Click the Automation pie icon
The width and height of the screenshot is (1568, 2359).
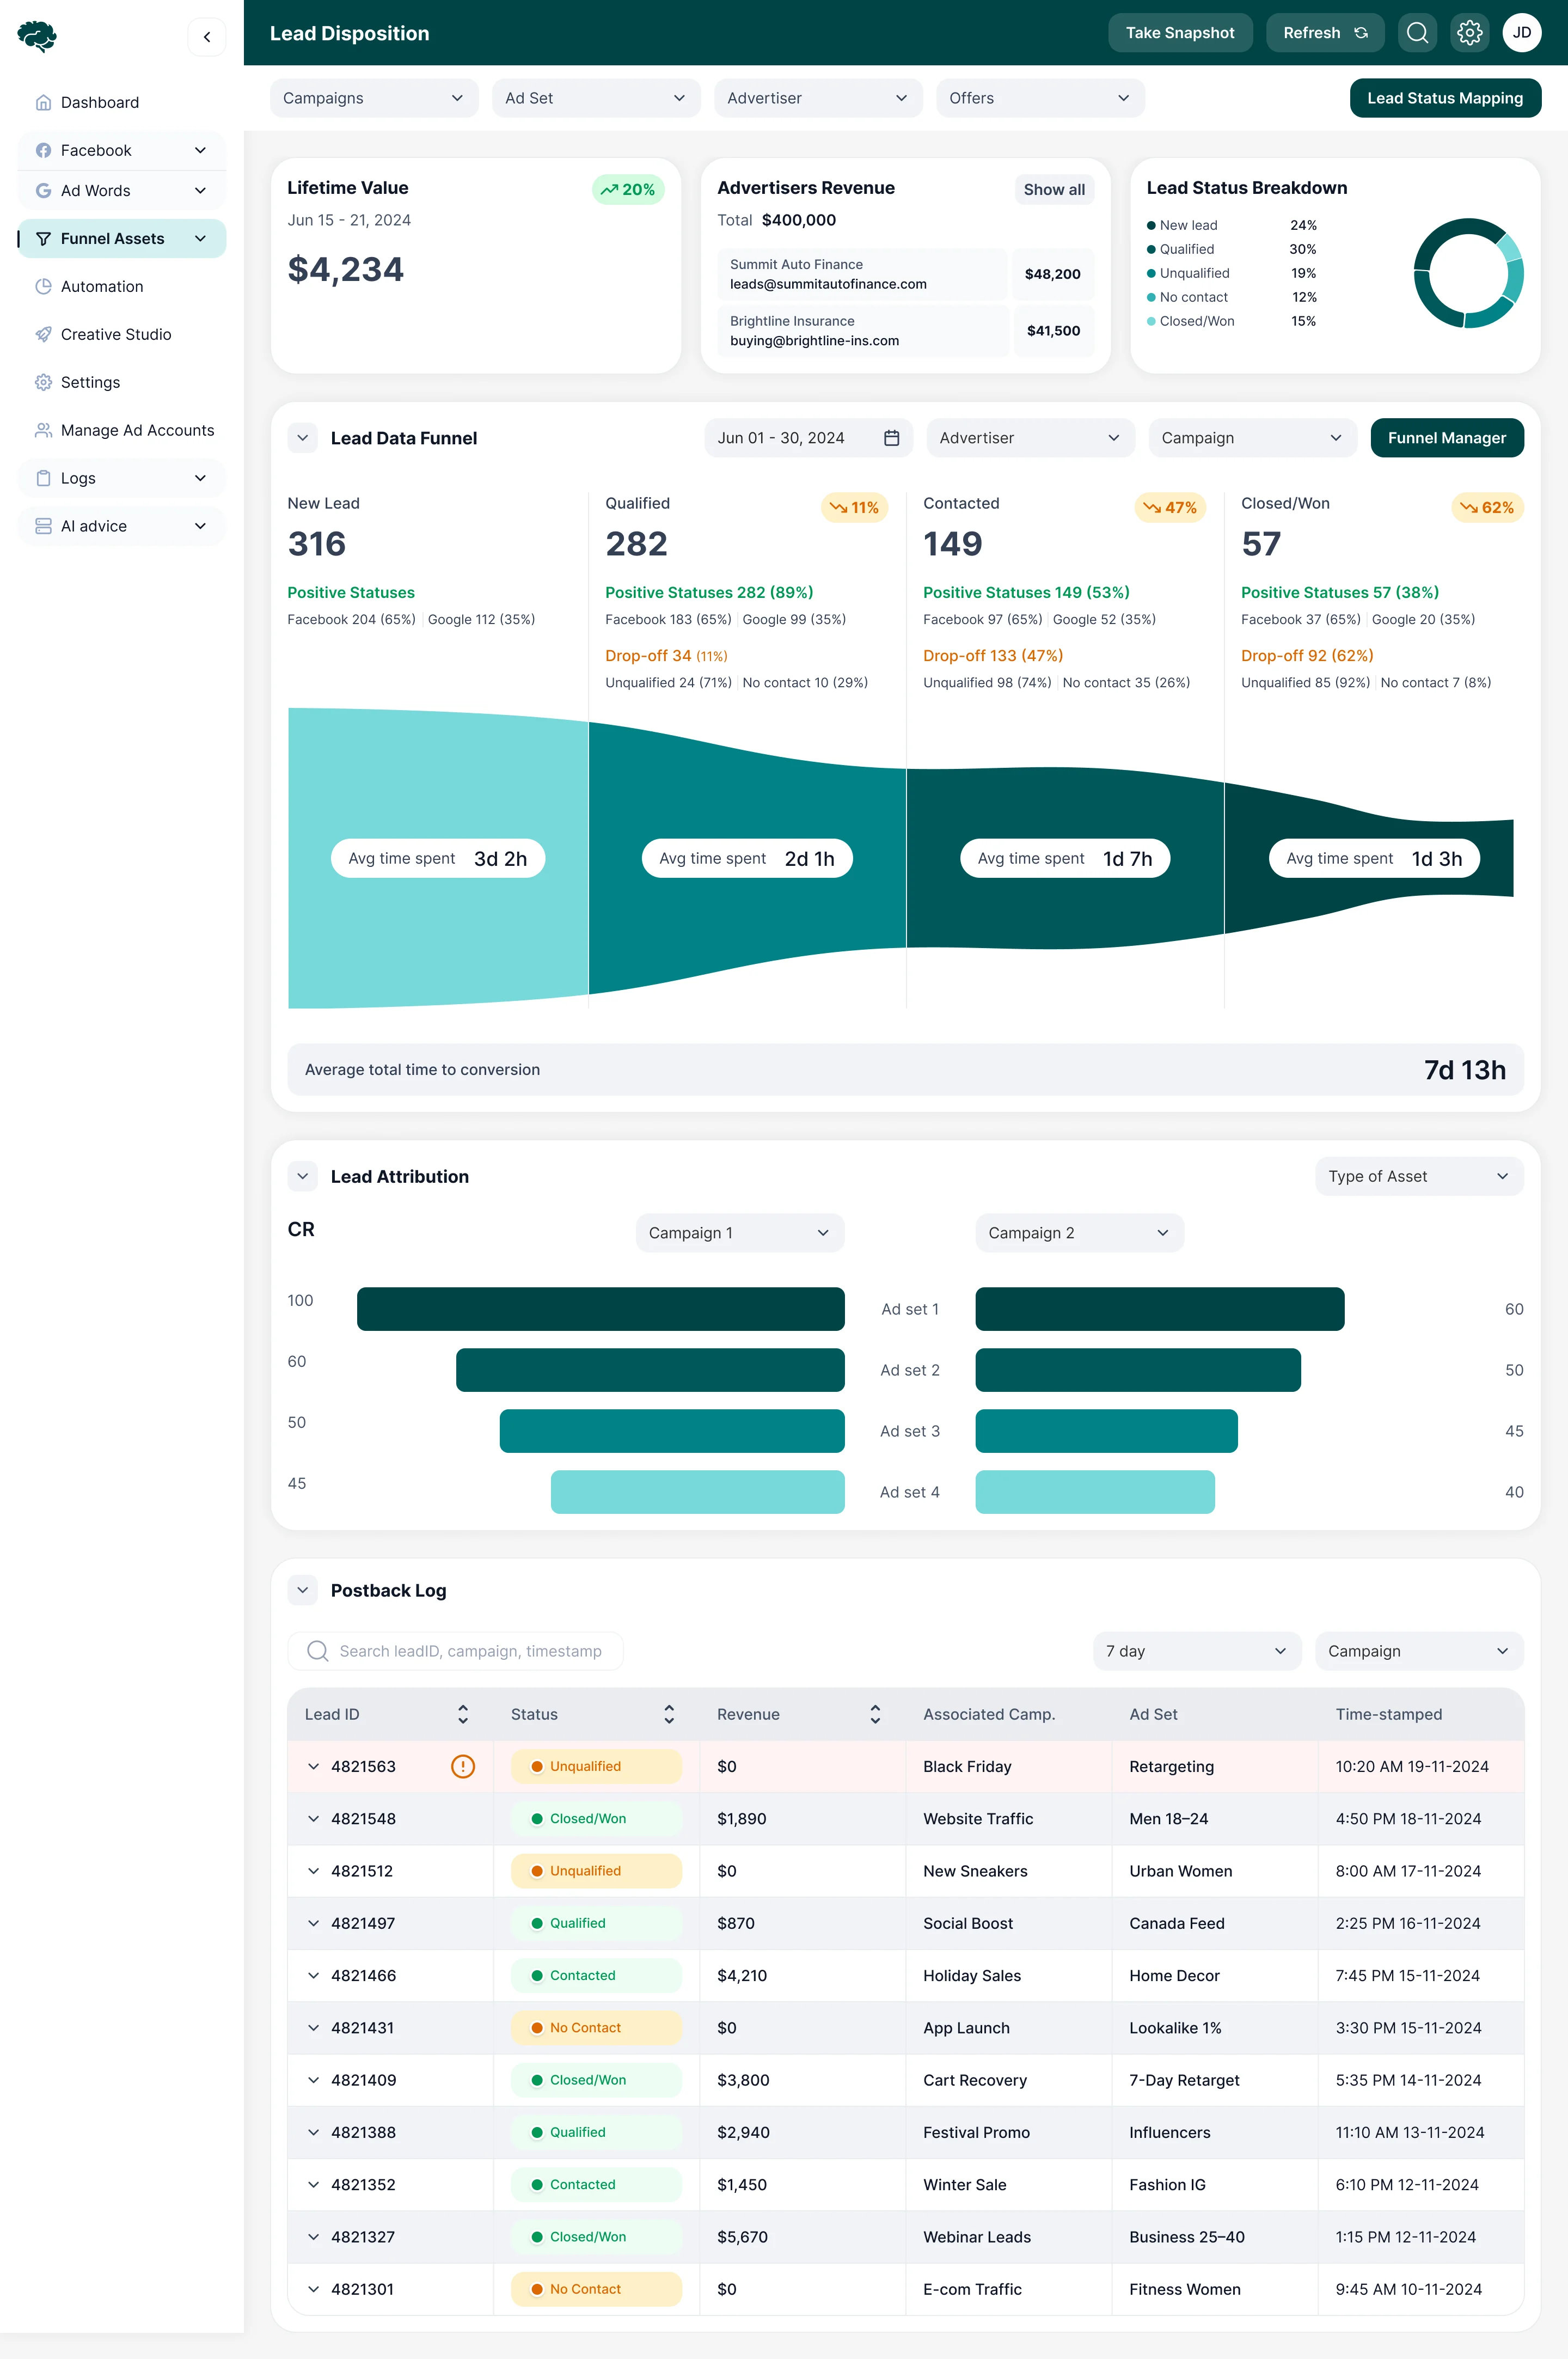43,286
